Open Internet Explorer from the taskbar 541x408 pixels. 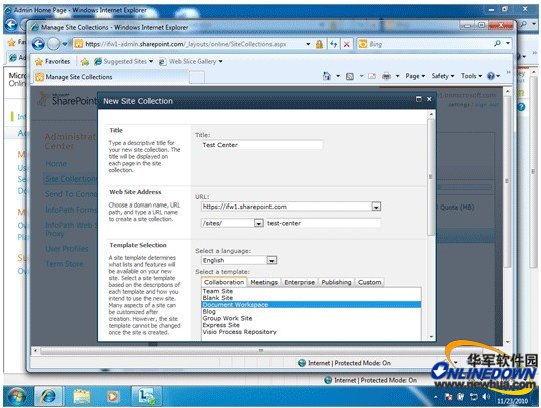click(x=48, y=396)
